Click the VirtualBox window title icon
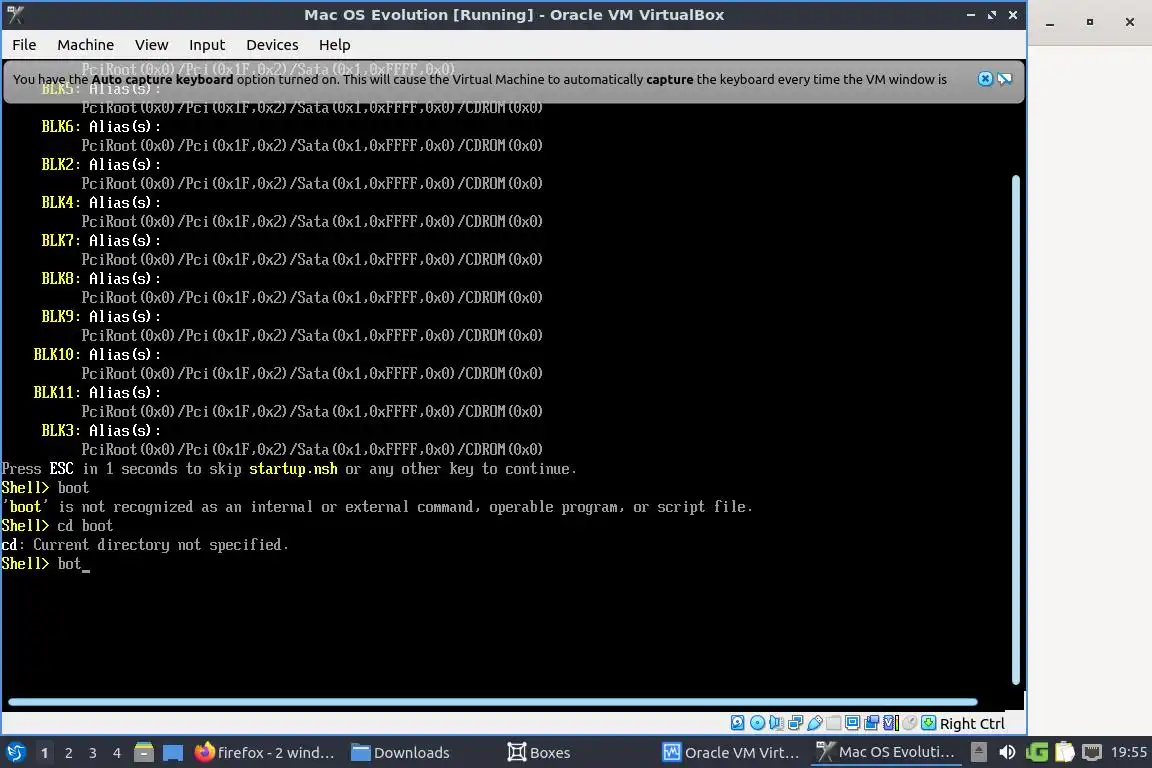This screenshot has height=768, width=1152. (15, 15)
